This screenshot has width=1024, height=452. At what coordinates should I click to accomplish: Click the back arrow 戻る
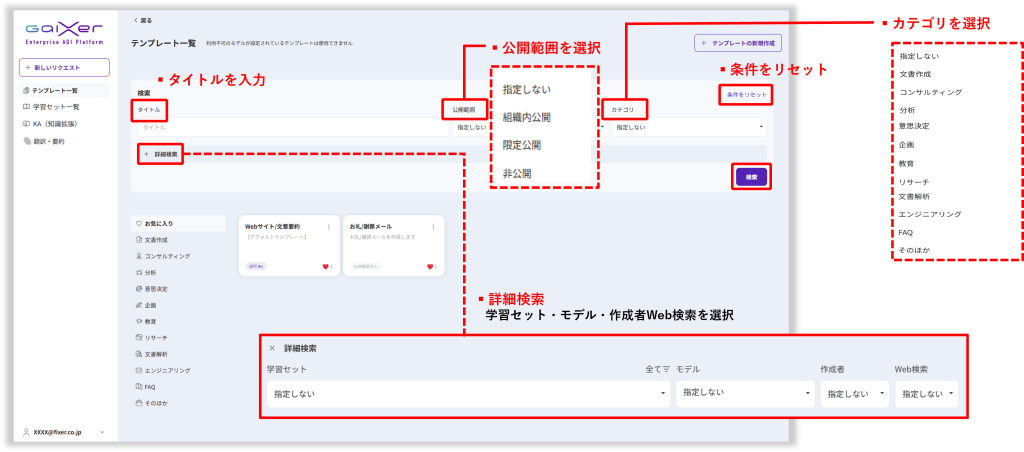click(143, 20)
